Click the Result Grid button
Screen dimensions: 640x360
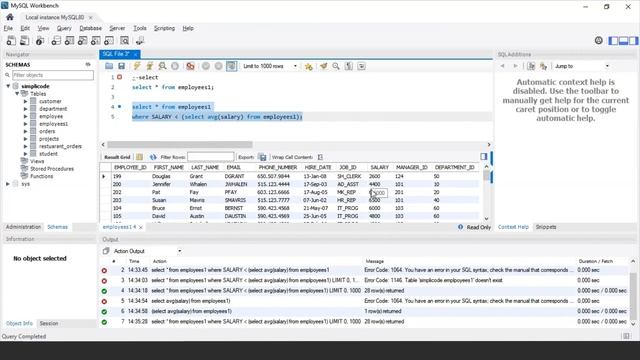click(x=117, y=157)
